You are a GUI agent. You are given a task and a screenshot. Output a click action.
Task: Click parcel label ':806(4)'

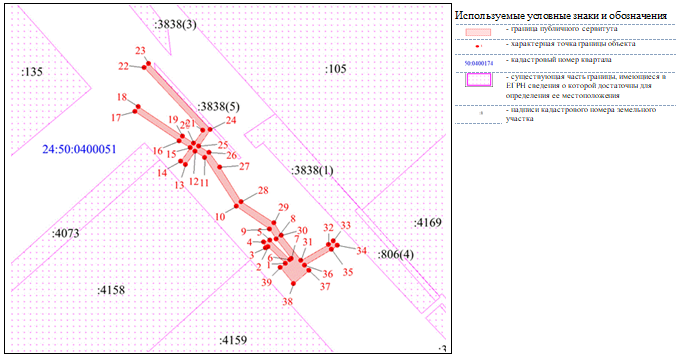tap(395, 255)
